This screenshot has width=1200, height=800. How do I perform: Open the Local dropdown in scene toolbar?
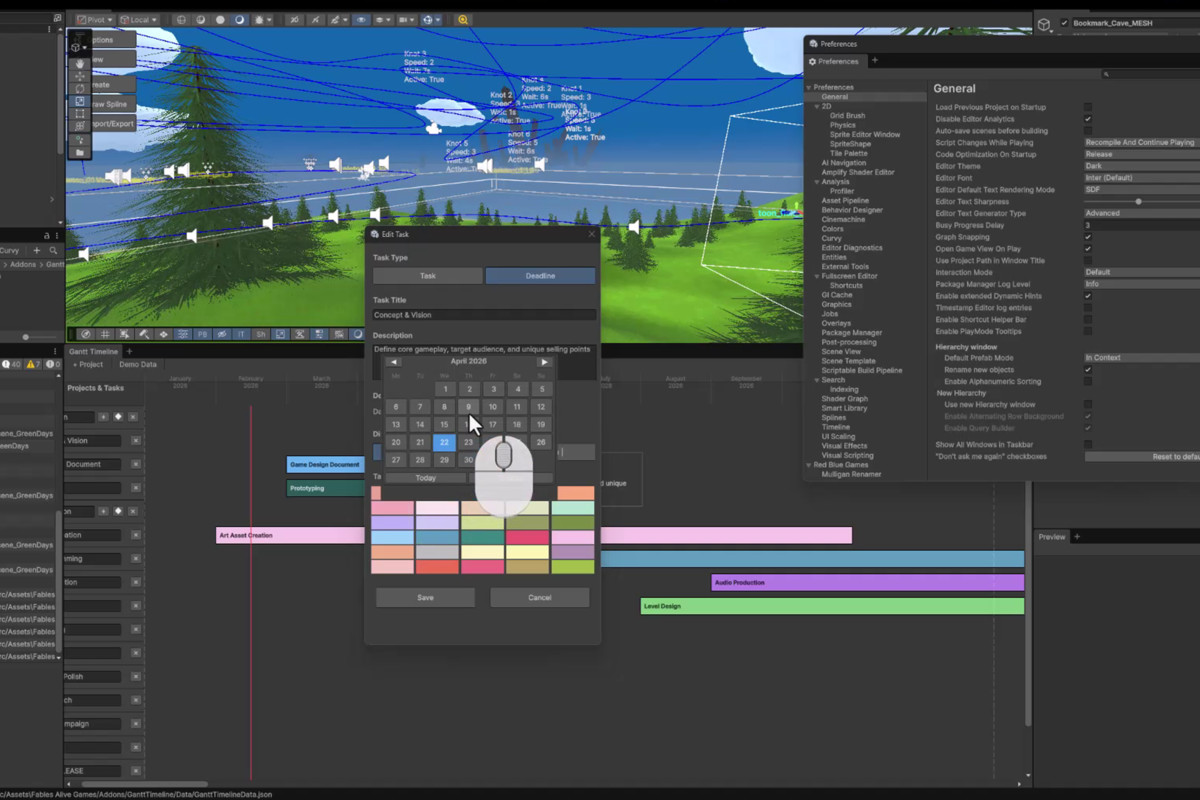click(x=138, y=19)
